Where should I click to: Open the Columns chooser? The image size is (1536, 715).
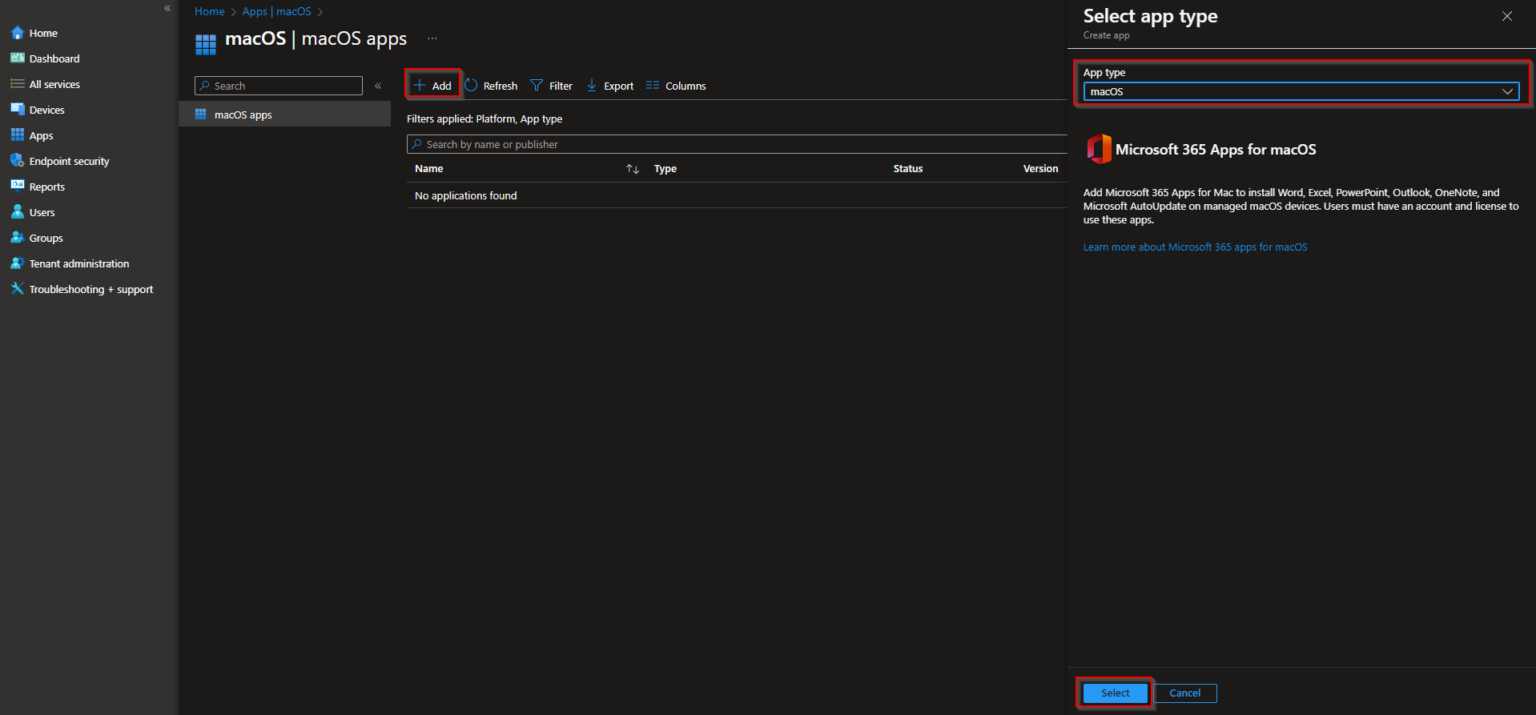tap(676, 86)
